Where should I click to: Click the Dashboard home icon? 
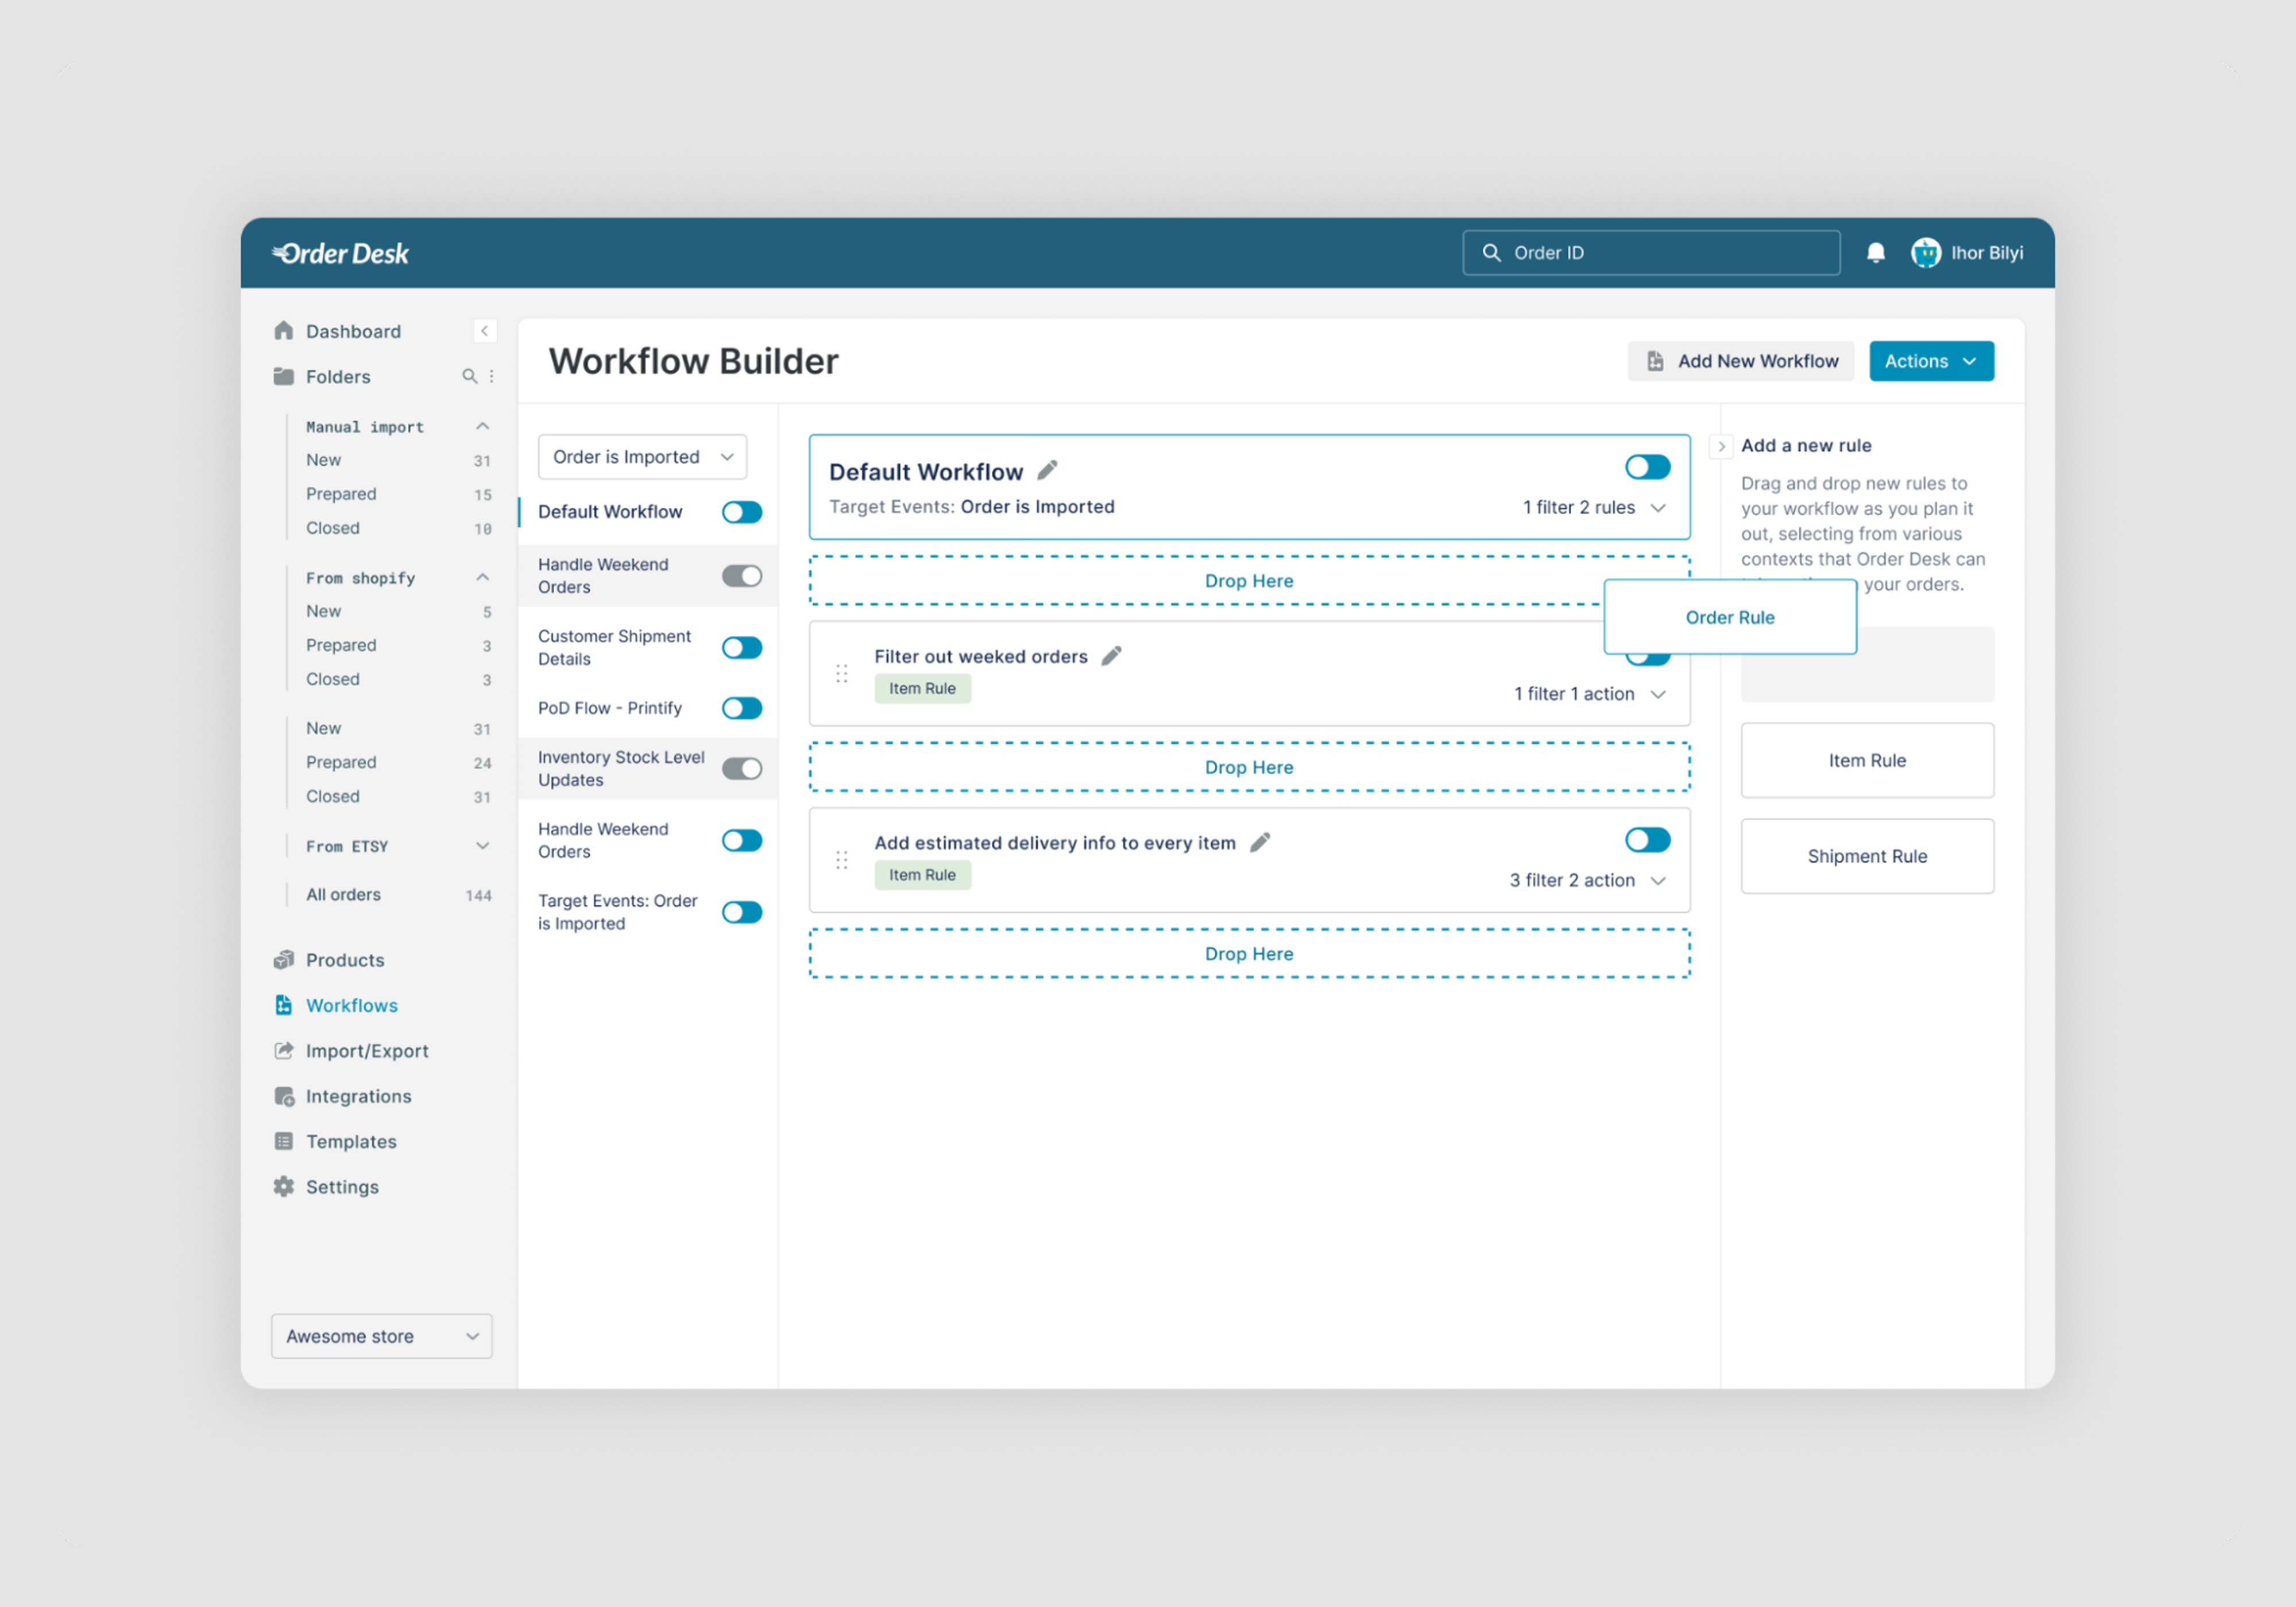click(x=284, y=330)
